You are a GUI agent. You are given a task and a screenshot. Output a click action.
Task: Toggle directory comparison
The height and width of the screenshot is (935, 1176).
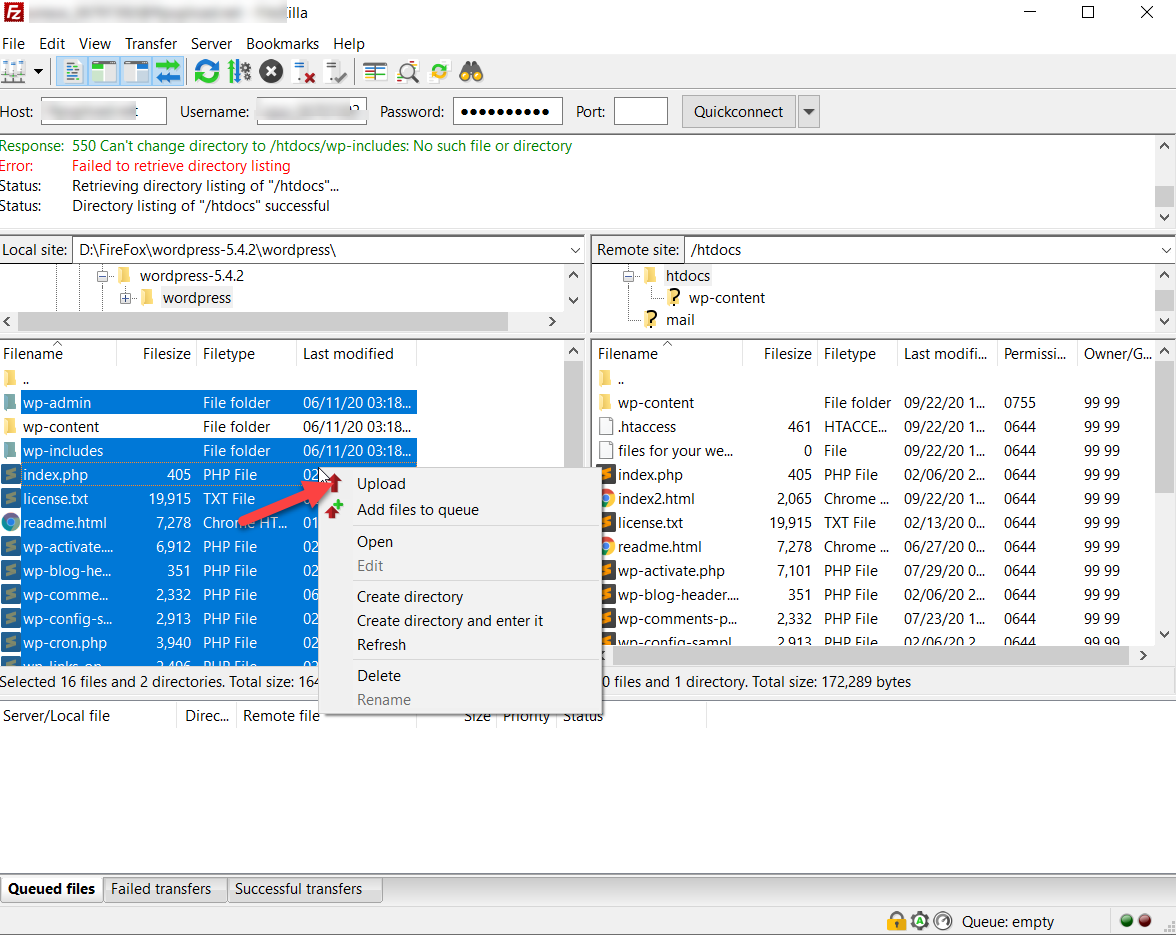[x=407, y=72]
